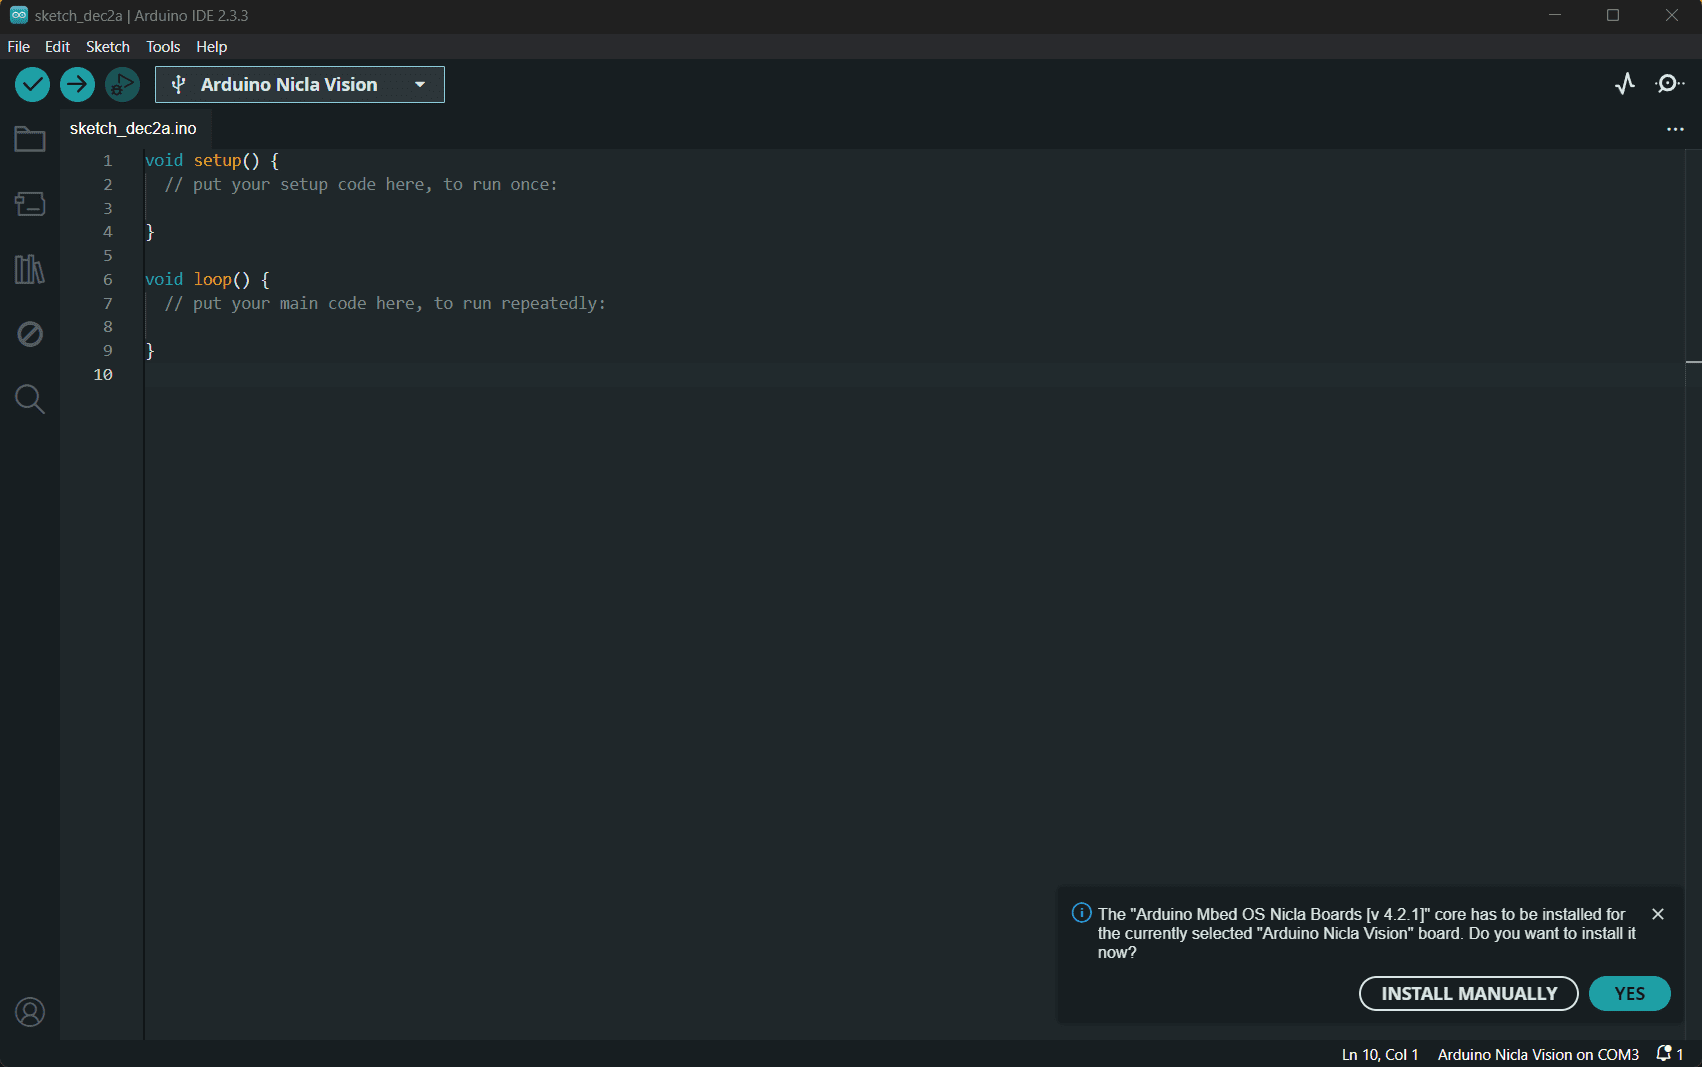Open the File menu
This screenshot has height=1067, width=1702.
[x=18, y=47]
